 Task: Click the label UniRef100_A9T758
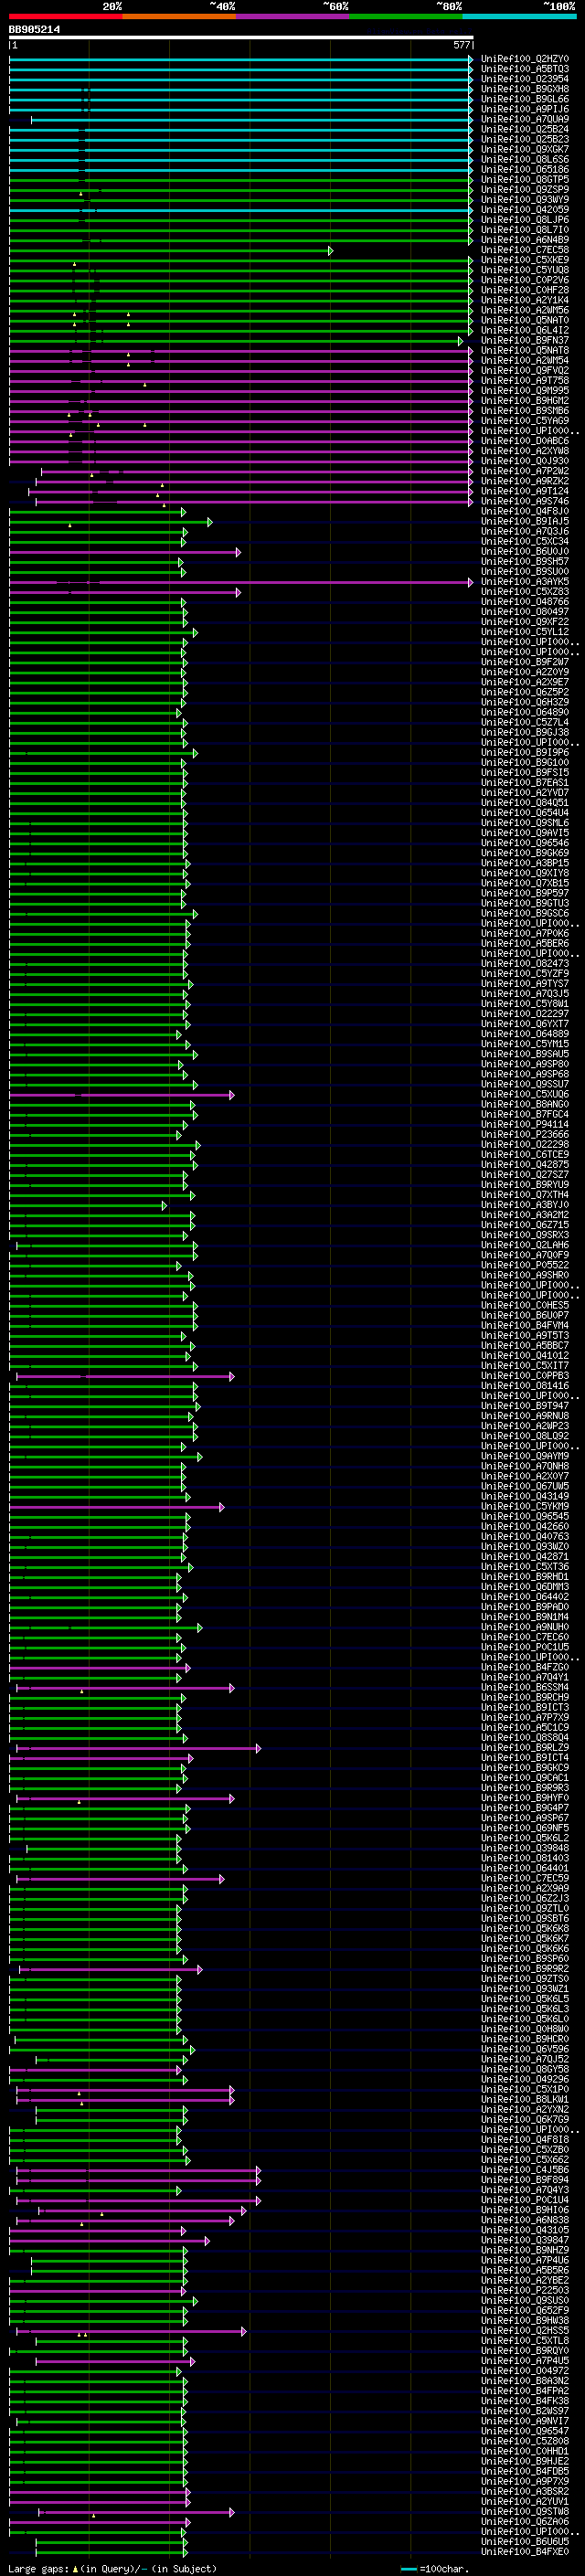click(525, 381)
